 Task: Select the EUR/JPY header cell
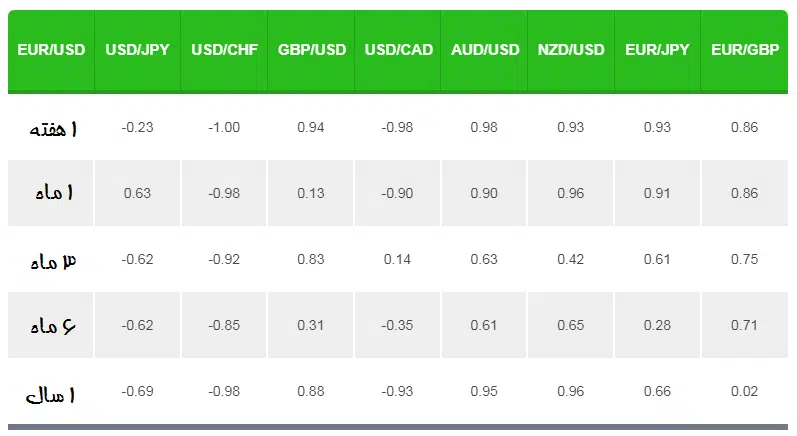pos(657,50)
